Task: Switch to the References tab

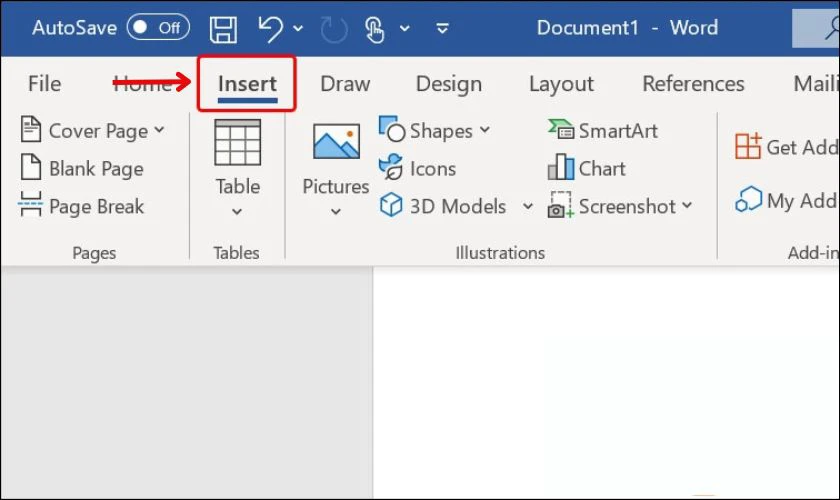Action: [693, 84]
